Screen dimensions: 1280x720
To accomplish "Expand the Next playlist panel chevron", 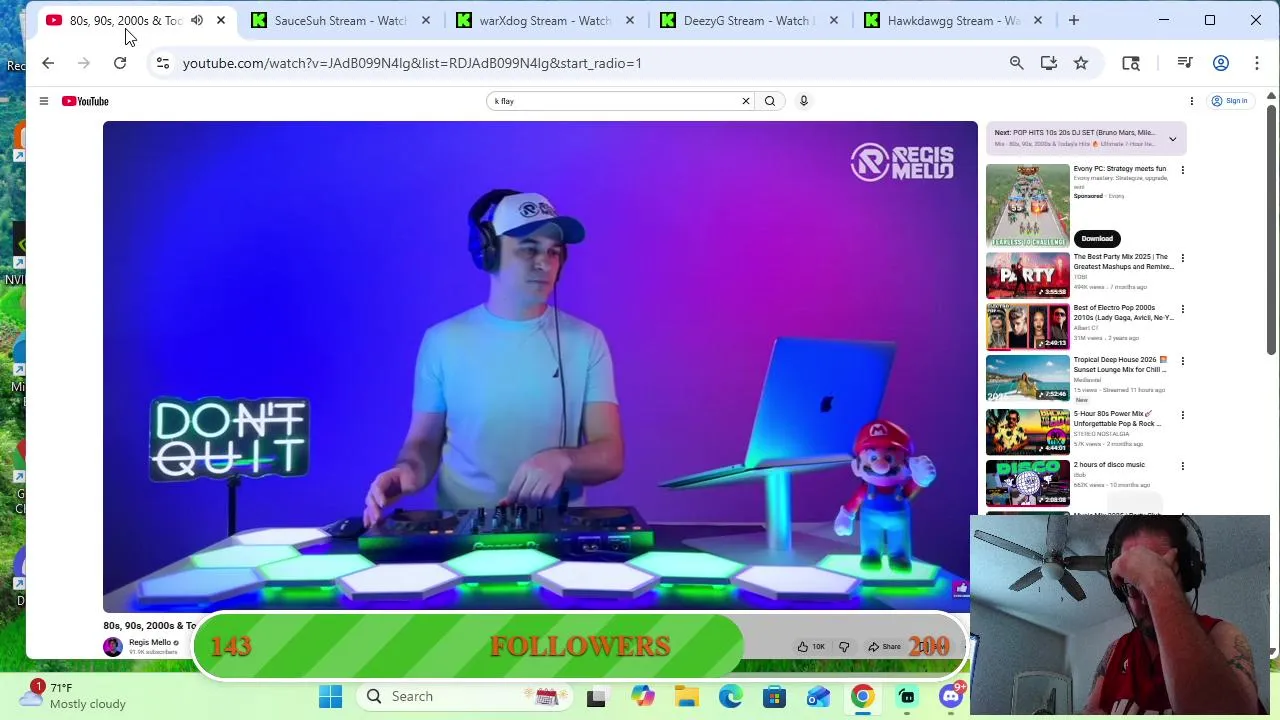I will pyautogui.click(x=1173, y=139).
